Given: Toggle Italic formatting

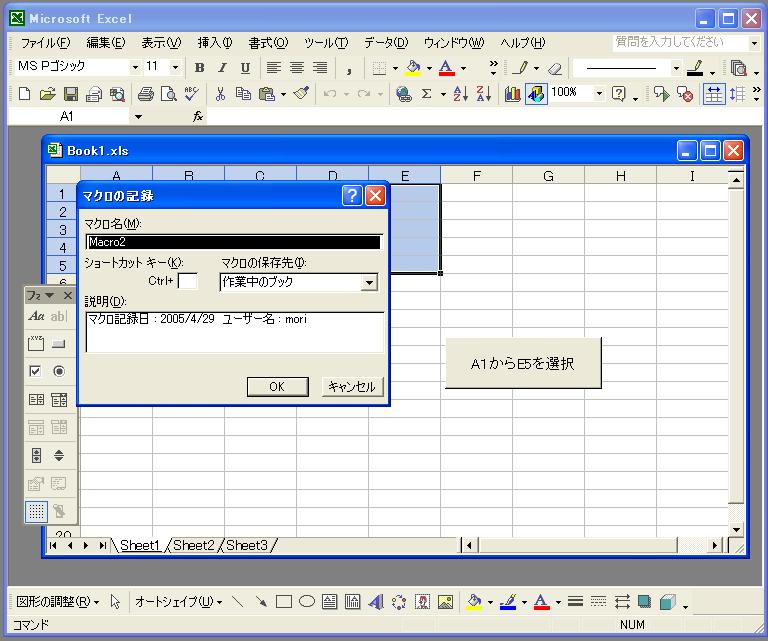Looking at the screenshot, I should coord(222,68).
